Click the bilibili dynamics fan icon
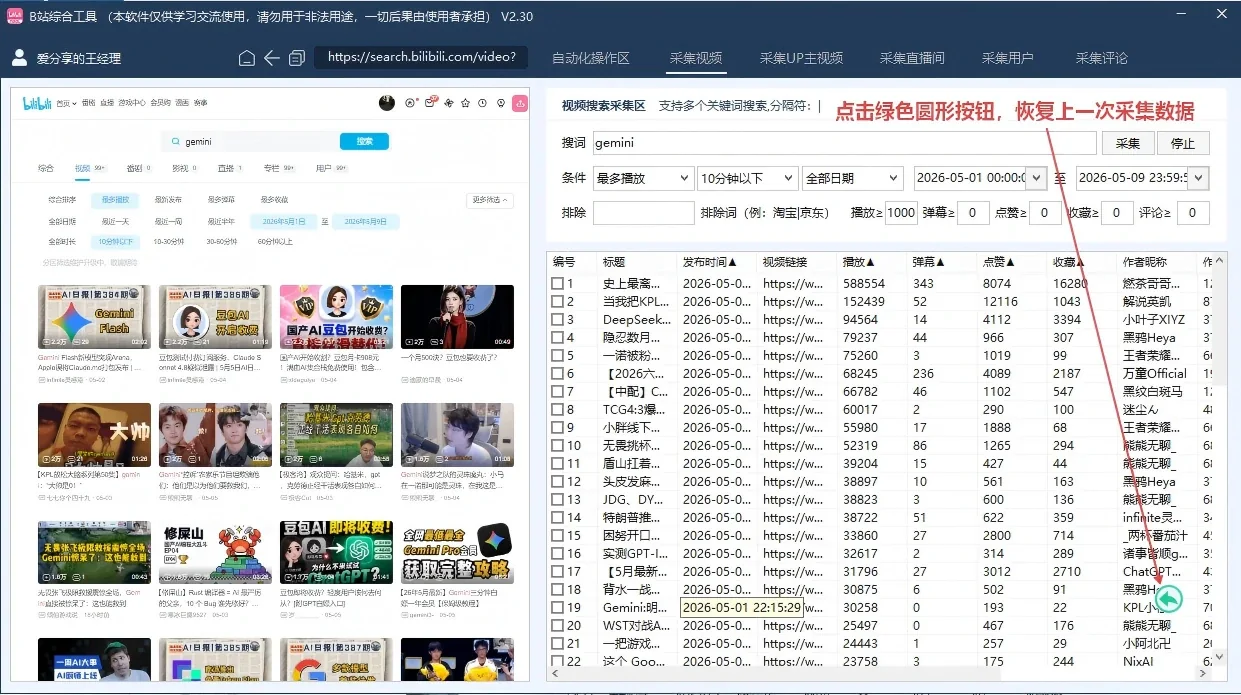 coord(448,103)
